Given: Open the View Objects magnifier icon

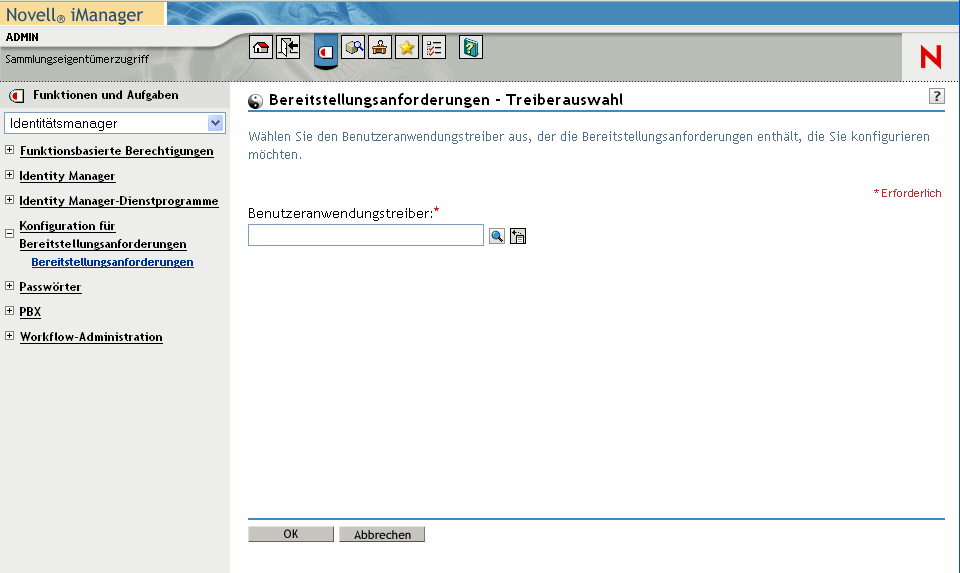Looking at the screenshot, I should pos(353,47).
